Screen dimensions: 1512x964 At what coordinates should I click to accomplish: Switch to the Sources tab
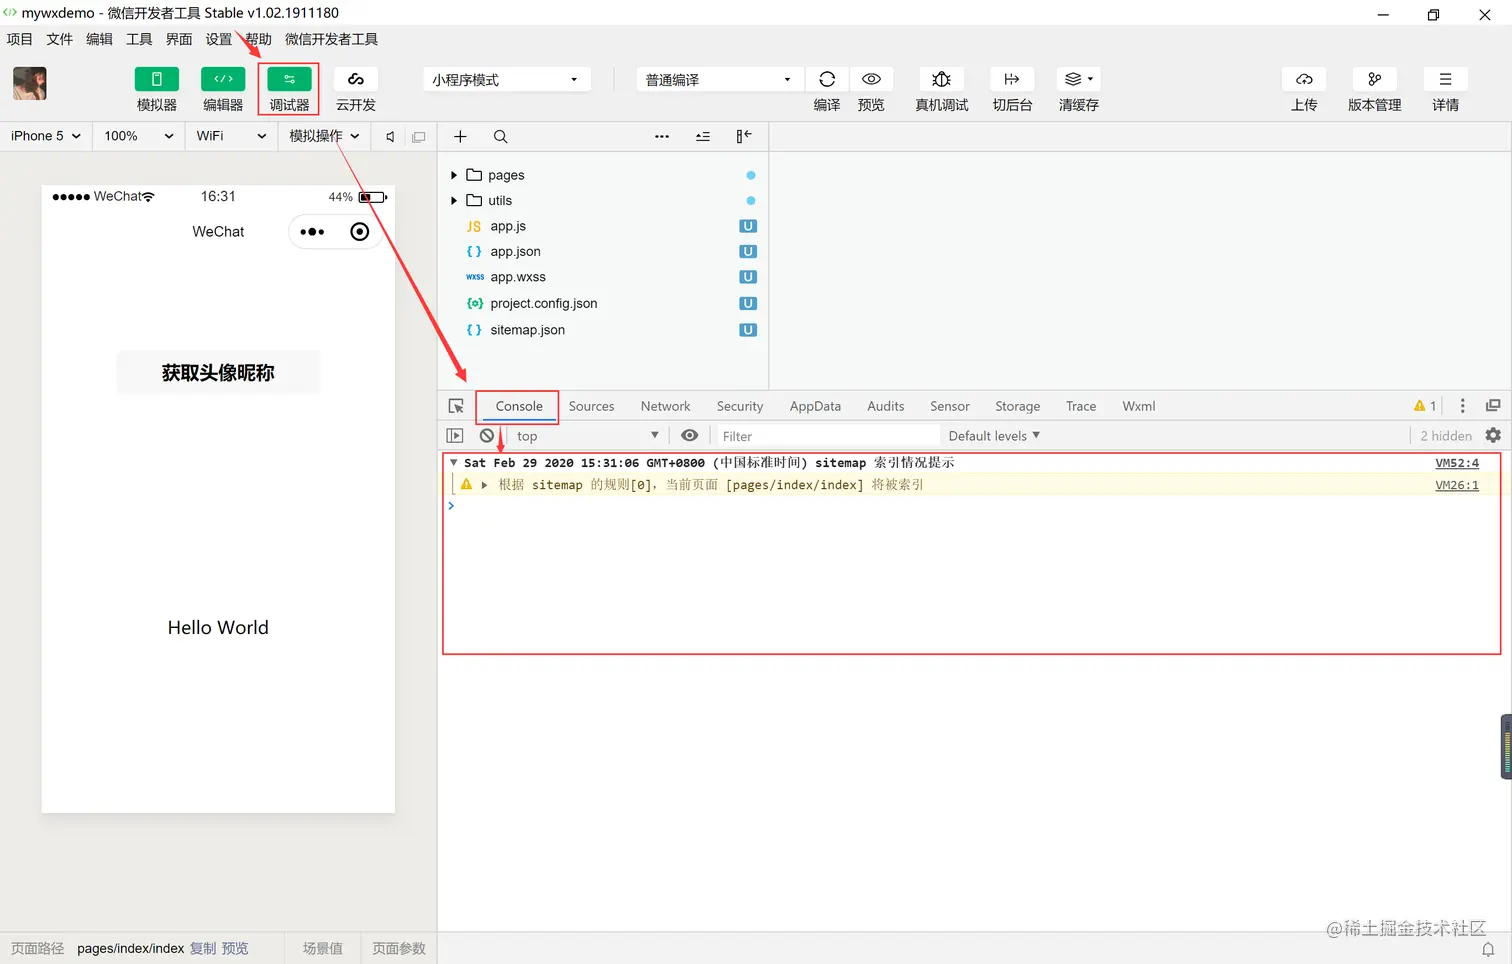[591, 406]
